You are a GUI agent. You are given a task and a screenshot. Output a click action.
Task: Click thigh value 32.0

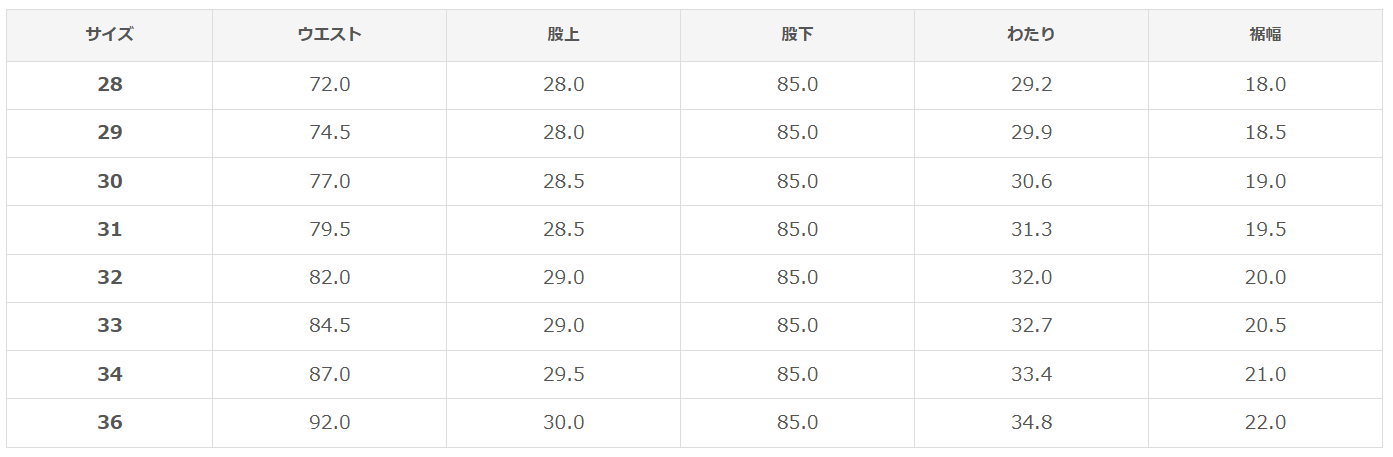pos(1032,278)
